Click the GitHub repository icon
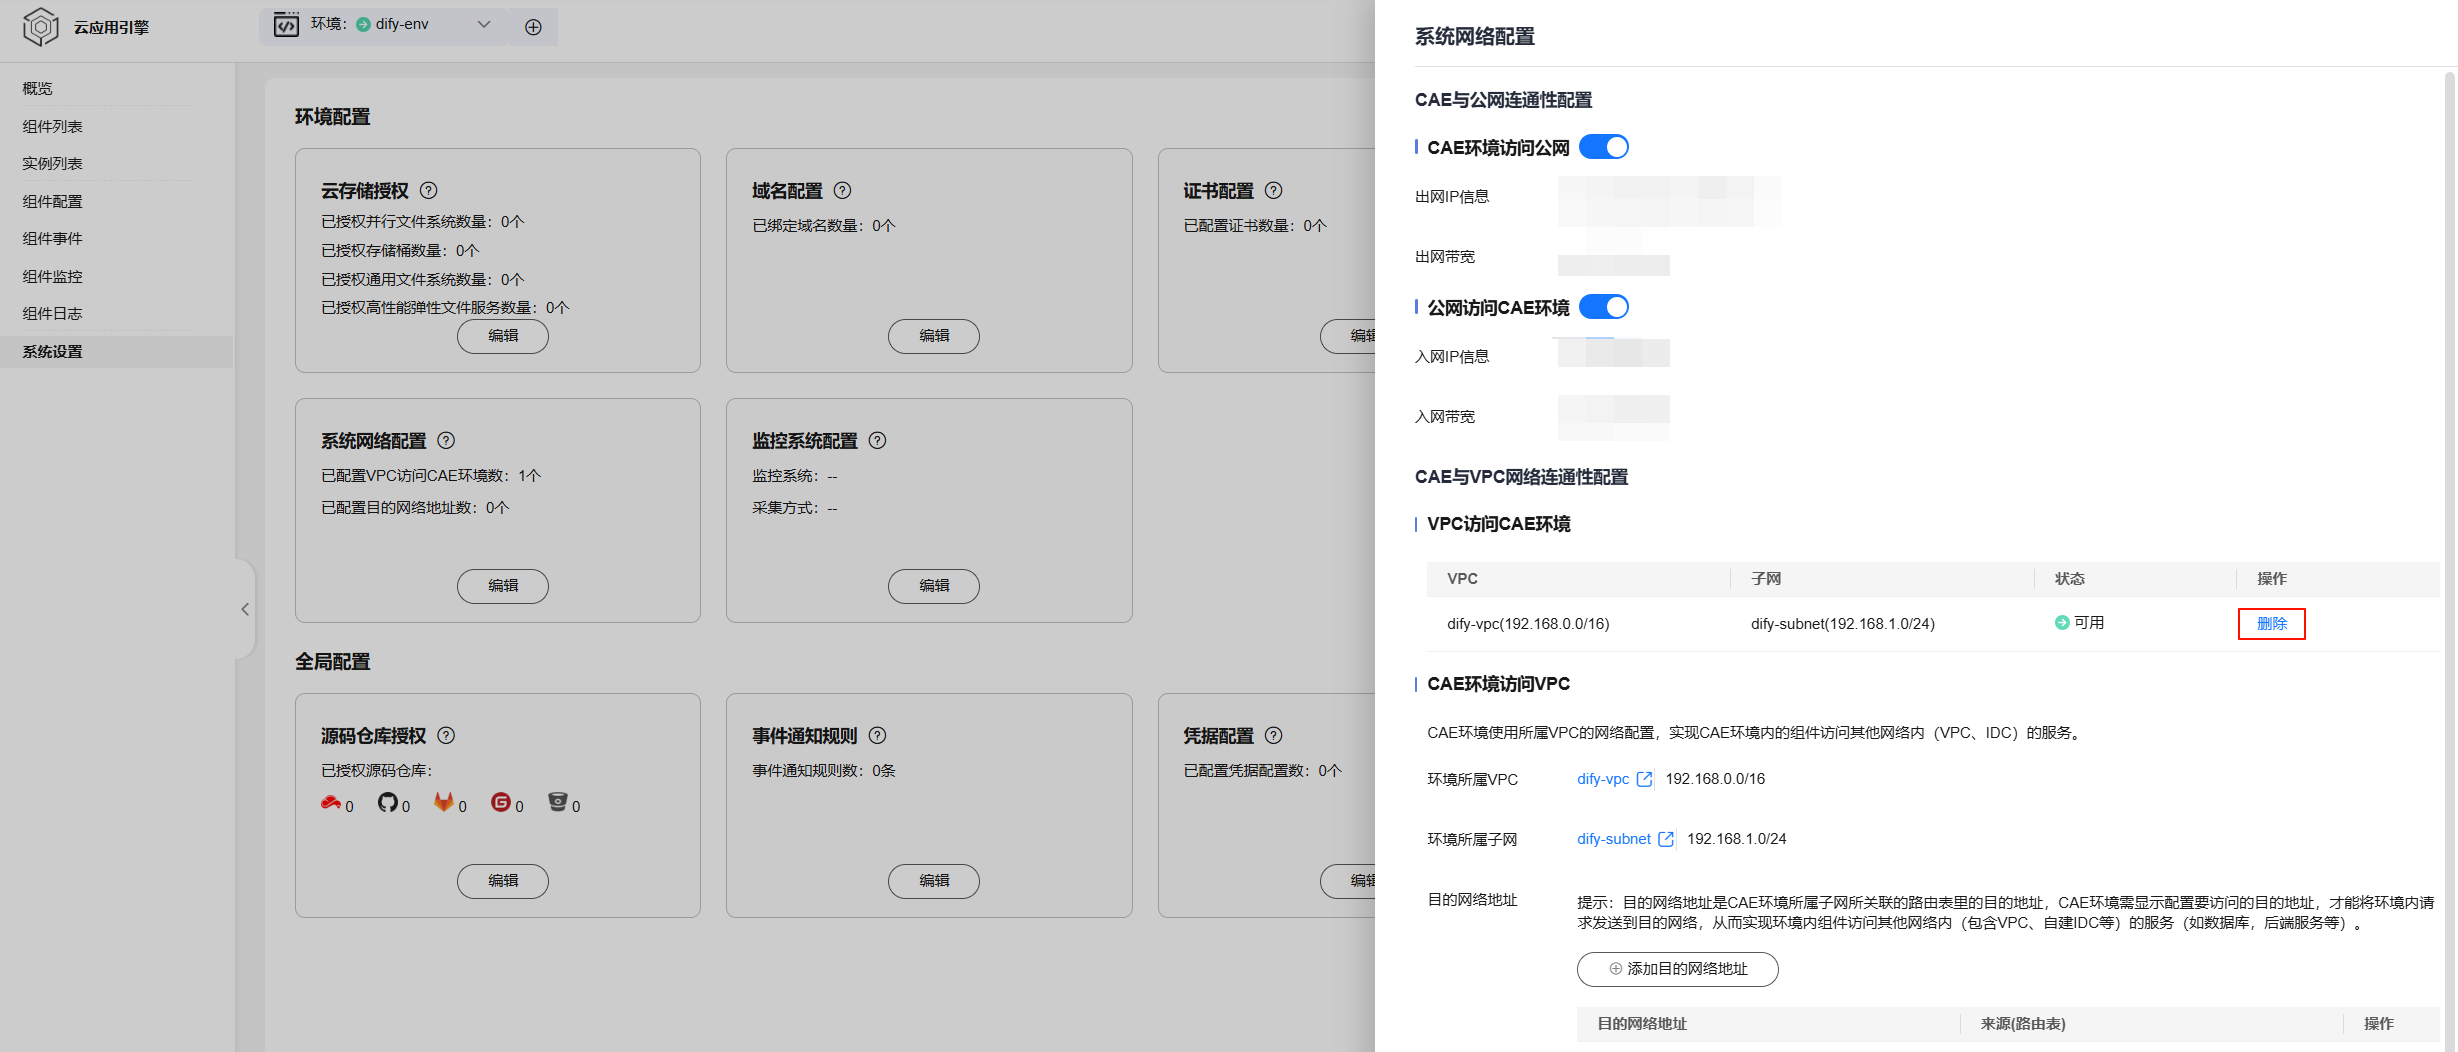Screen dimensions: 2458x1052 [x=388, y=802]
